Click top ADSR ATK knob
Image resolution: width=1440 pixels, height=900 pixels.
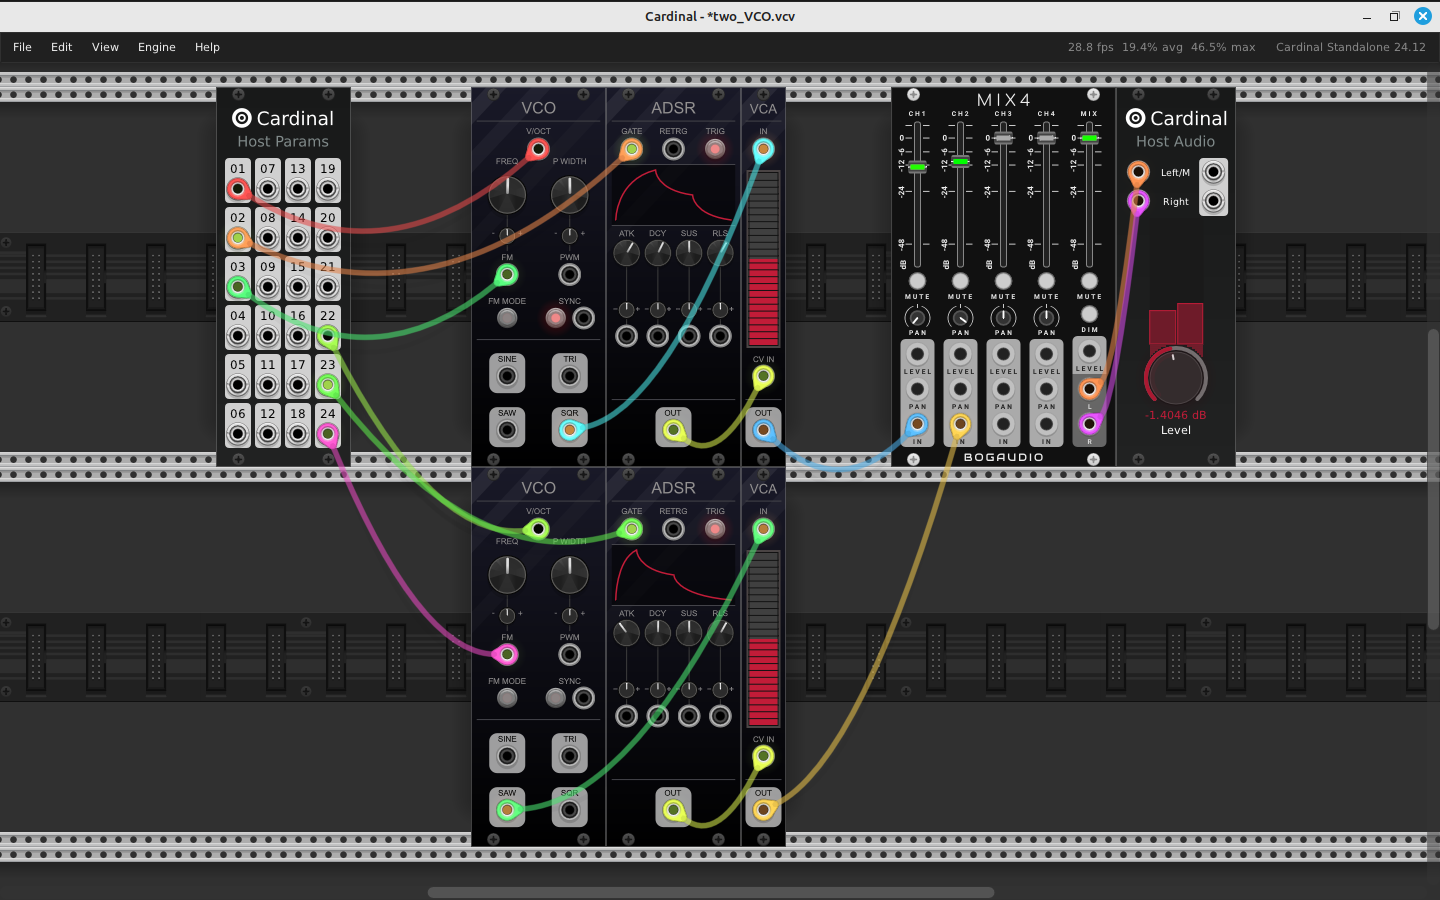point(626,253)
